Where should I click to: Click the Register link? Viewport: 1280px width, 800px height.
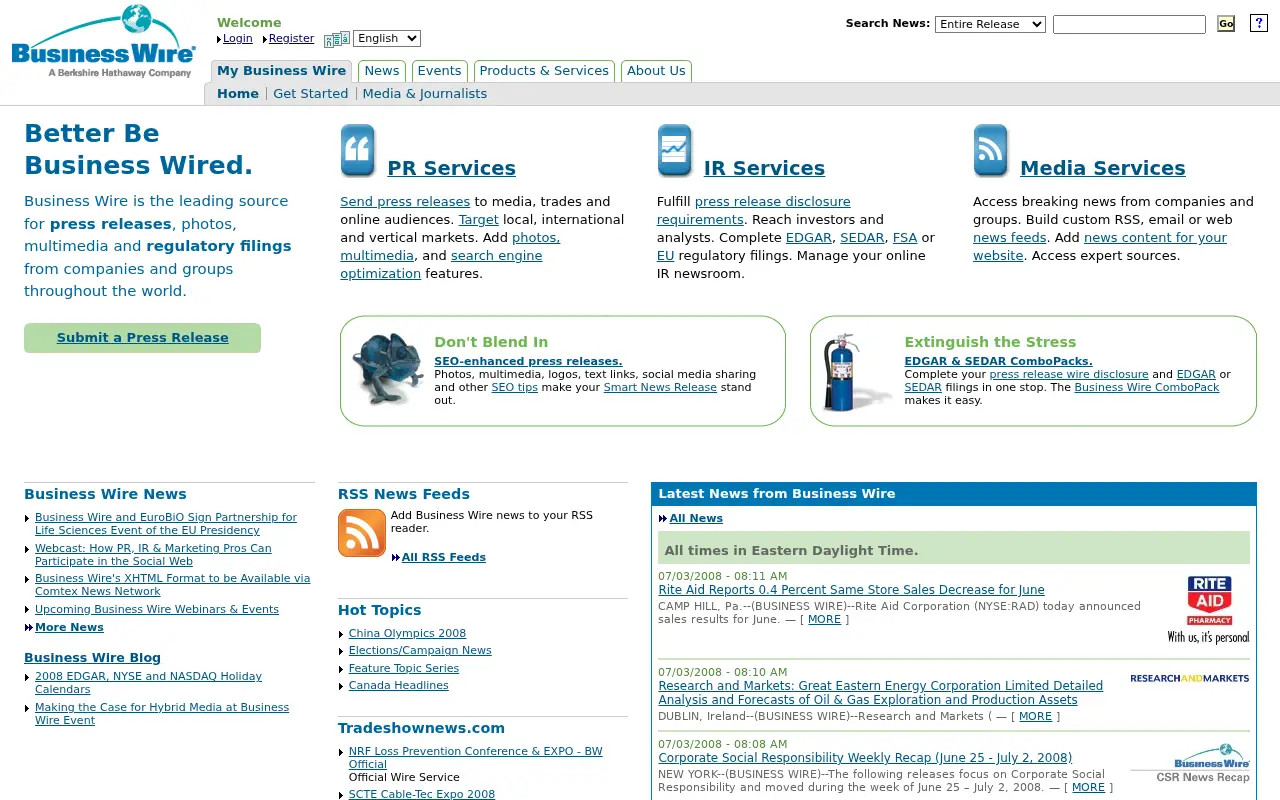click(x=291, y=39)
